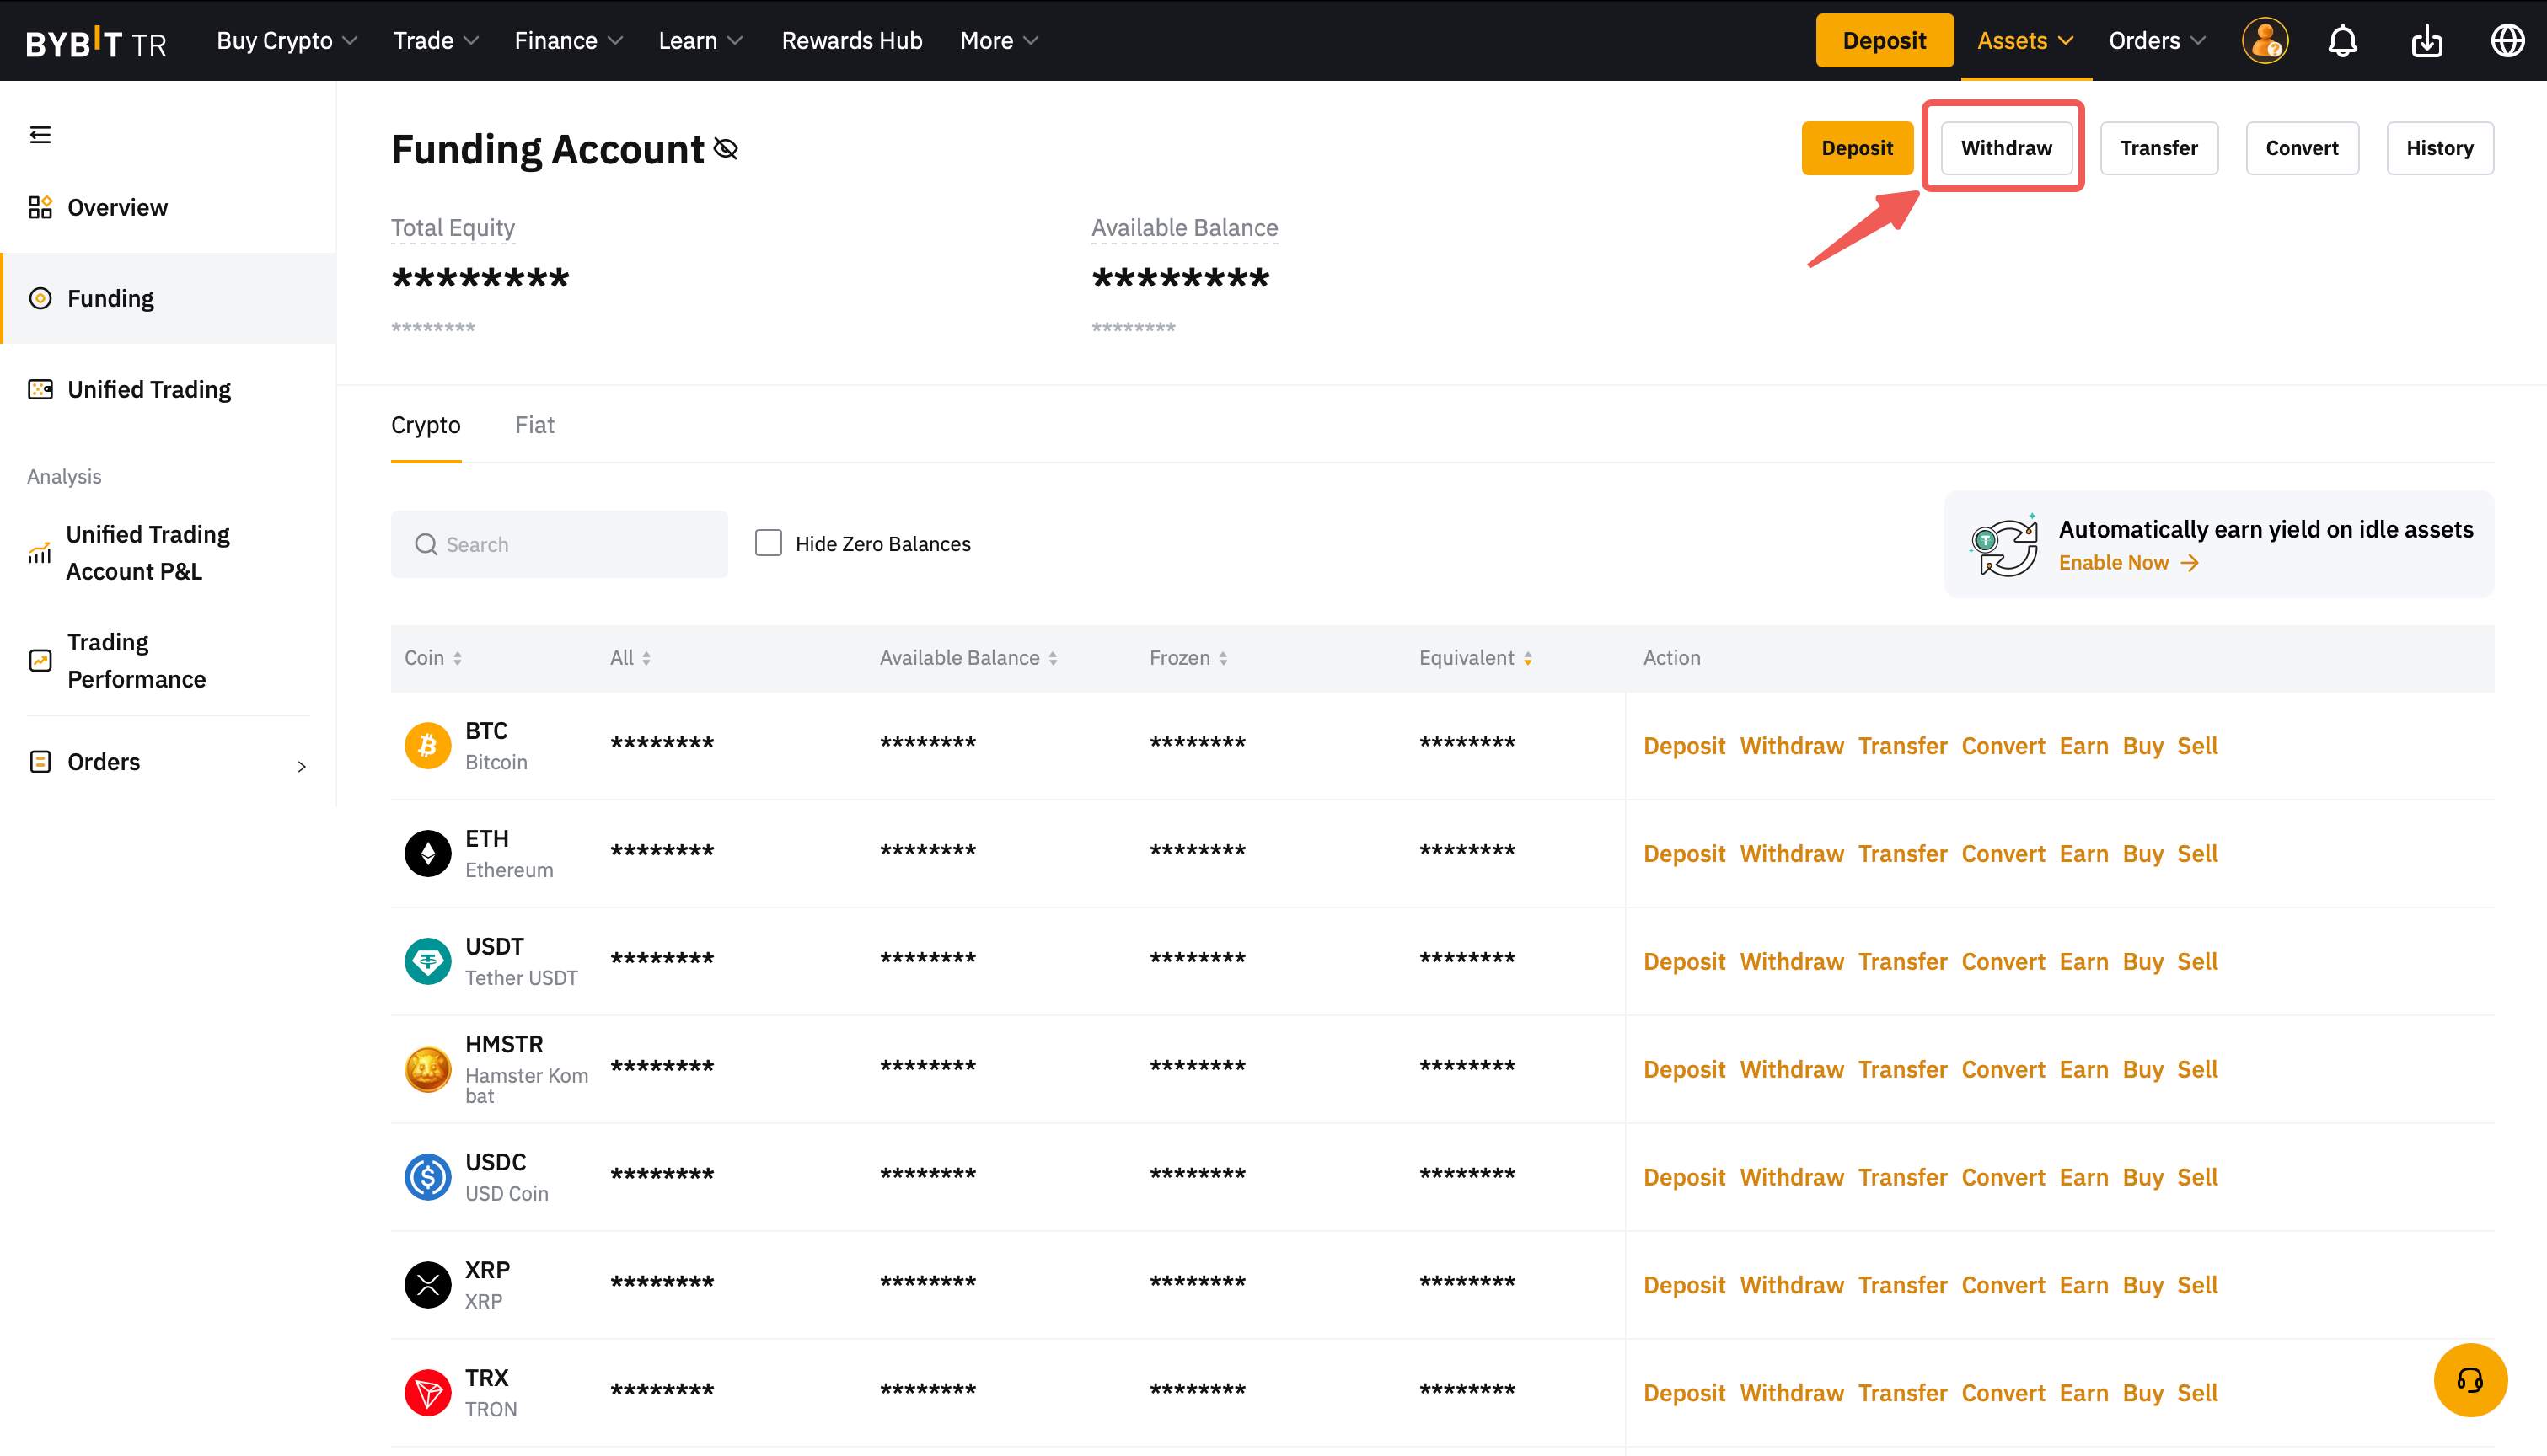Viewport: 2547px width, 1456px height.
Task: Click the TRON coin icon
Action: [x=427, y=1392]
